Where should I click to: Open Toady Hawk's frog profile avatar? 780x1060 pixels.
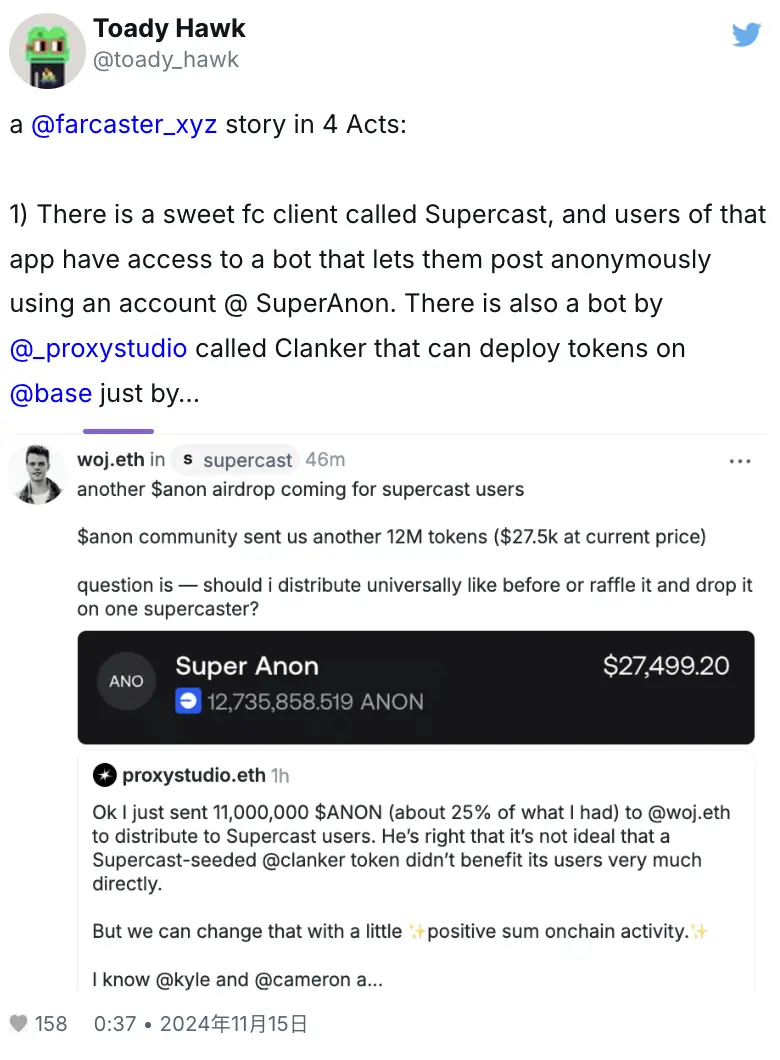[47, 52]
